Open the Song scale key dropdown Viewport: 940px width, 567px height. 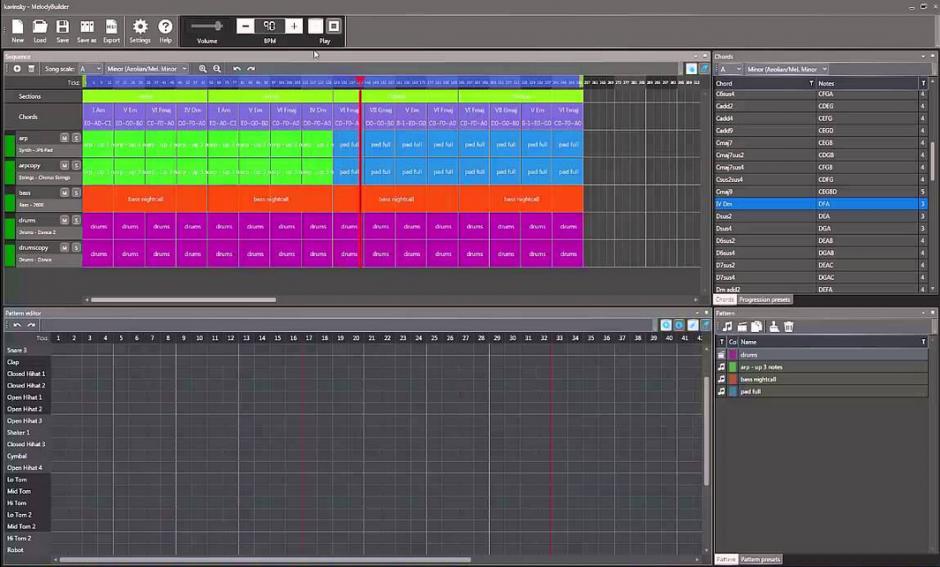(x=91, y=69)
